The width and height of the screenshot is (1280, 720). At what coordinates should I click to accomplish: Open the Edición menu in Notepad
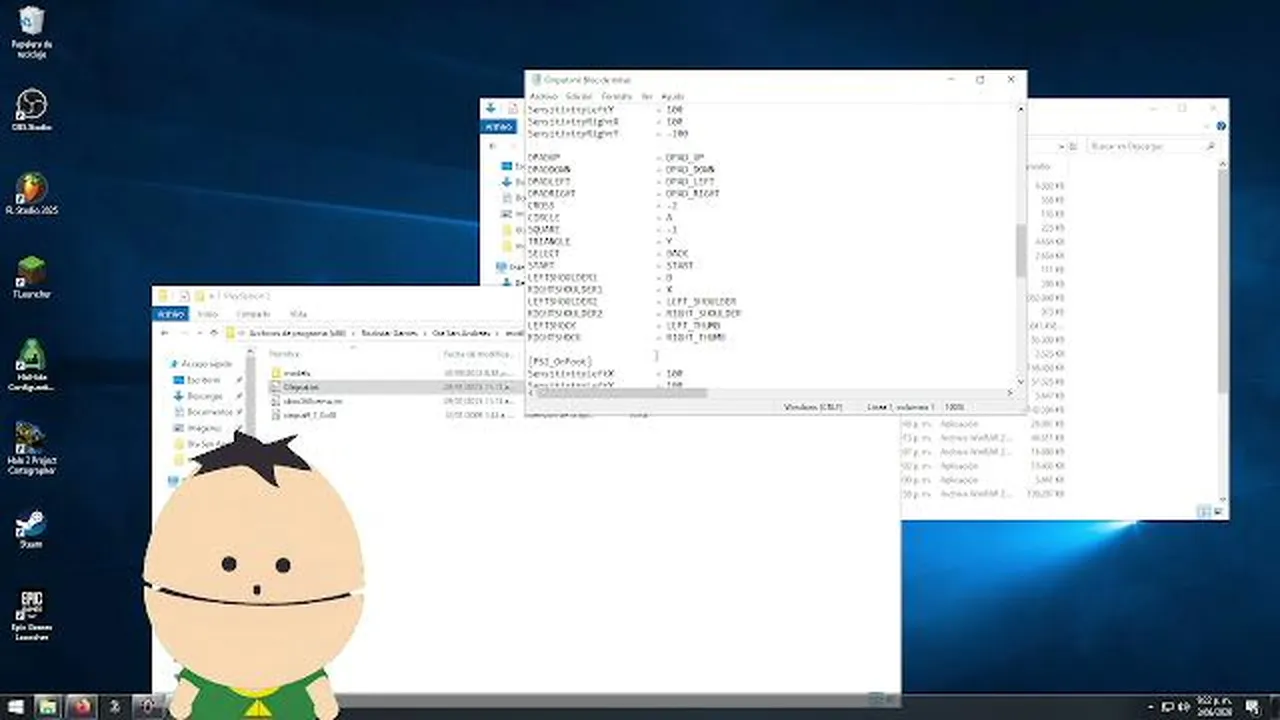click(x=579, y=96)
